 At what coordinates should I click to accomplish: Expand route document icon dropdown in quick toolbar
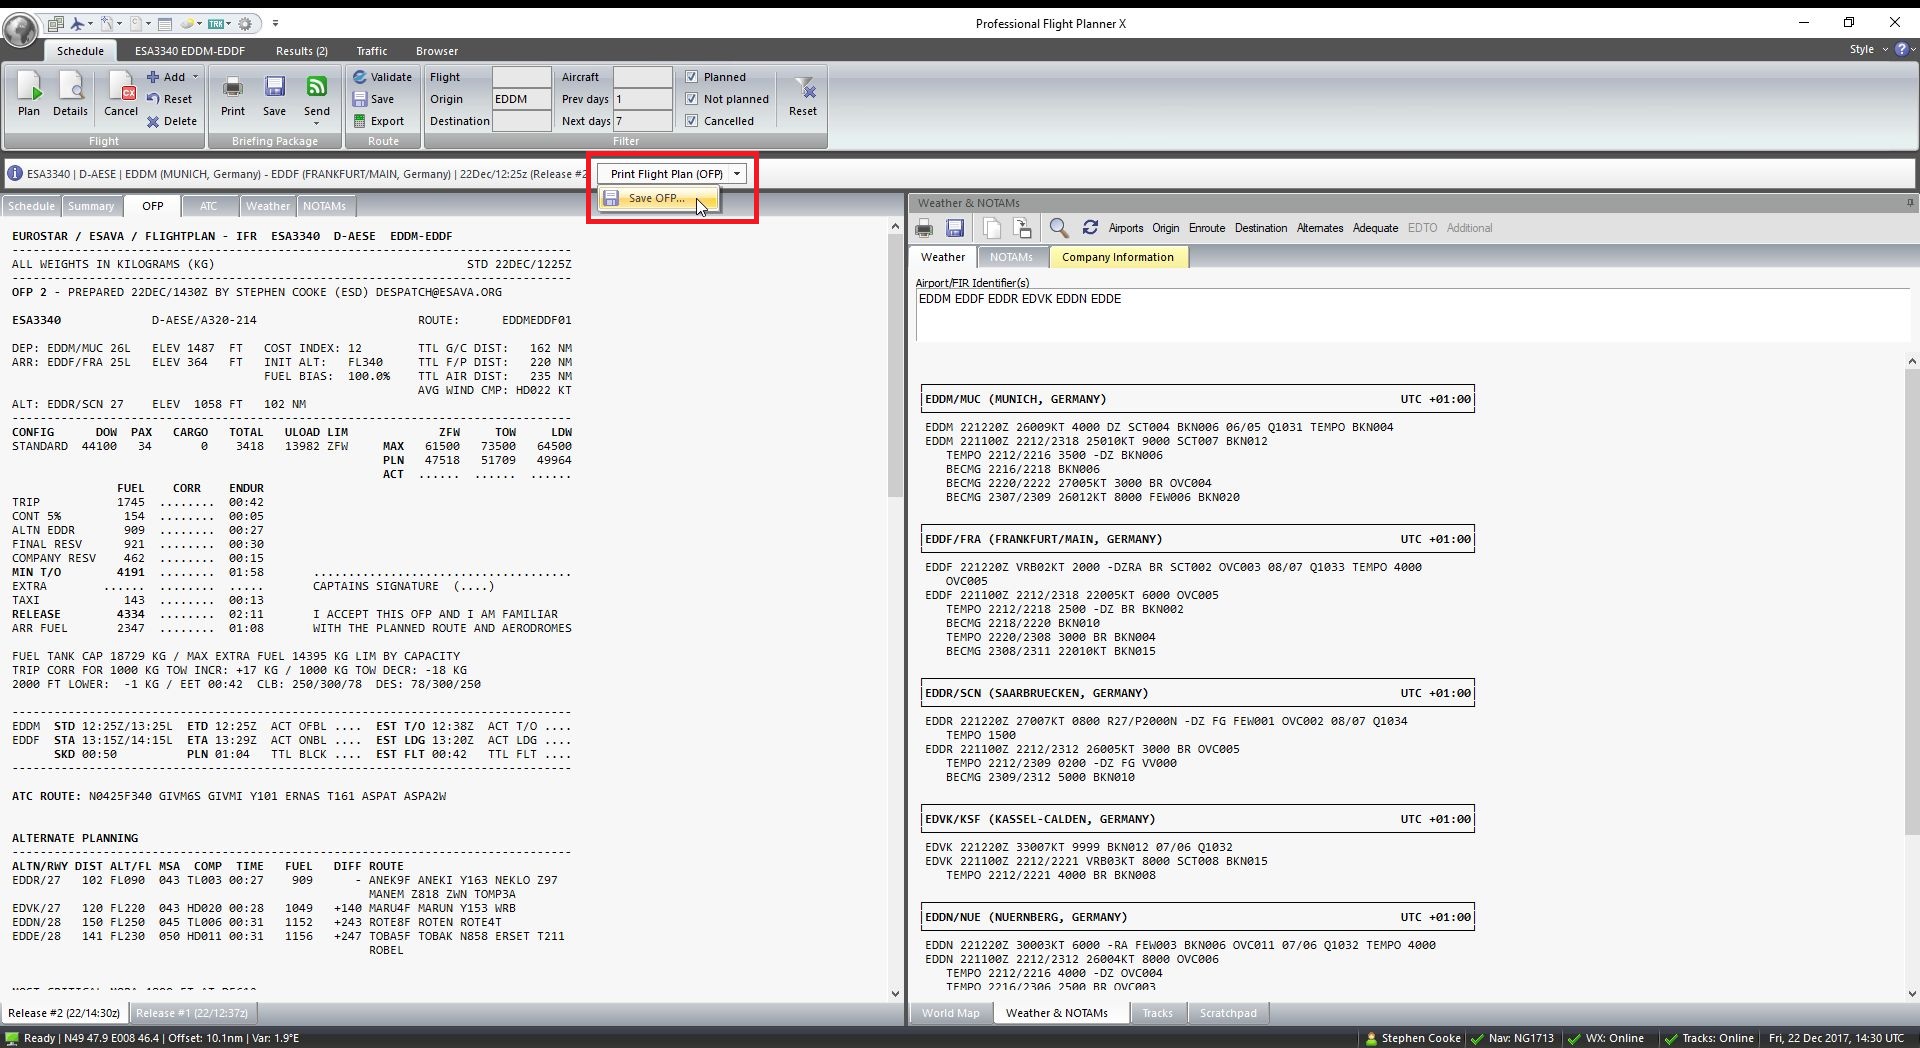point(120,24)
